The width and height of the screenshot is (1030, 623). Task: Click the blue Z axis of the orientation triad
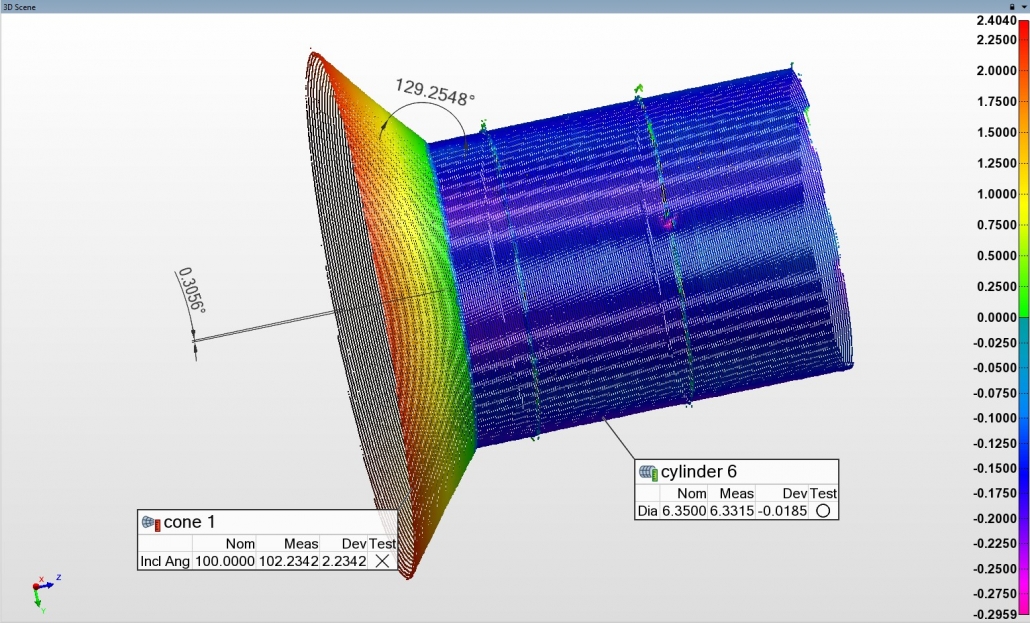46,586
